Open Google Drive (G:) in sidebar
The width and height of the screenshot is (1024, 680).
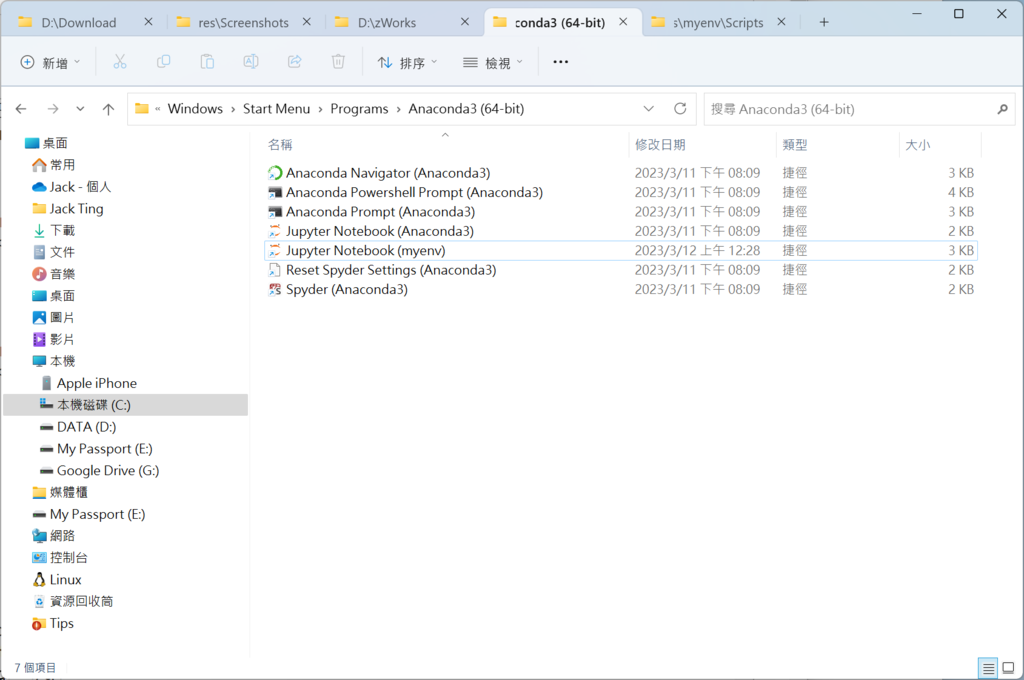click(100, 470)
